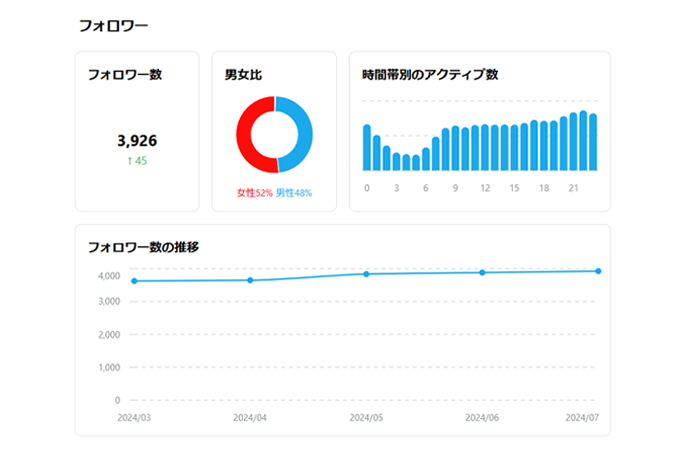Click the green up-arrow increase indicator

(x=131, y=161)
